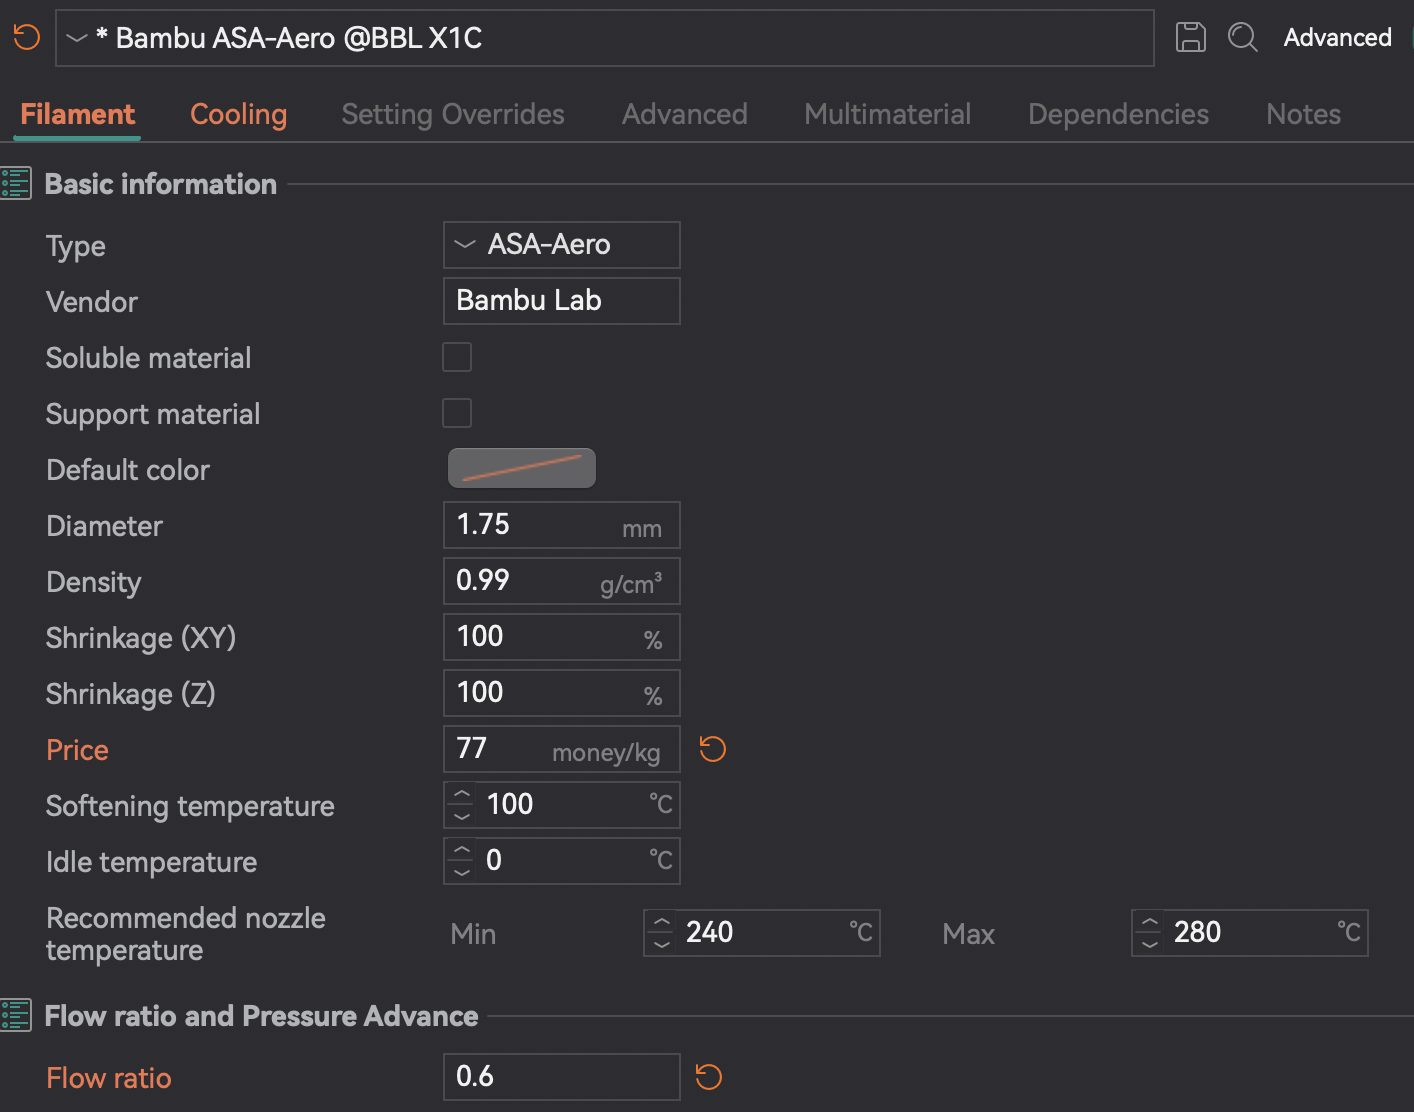Open the Advanced tab

pos(685,115)
